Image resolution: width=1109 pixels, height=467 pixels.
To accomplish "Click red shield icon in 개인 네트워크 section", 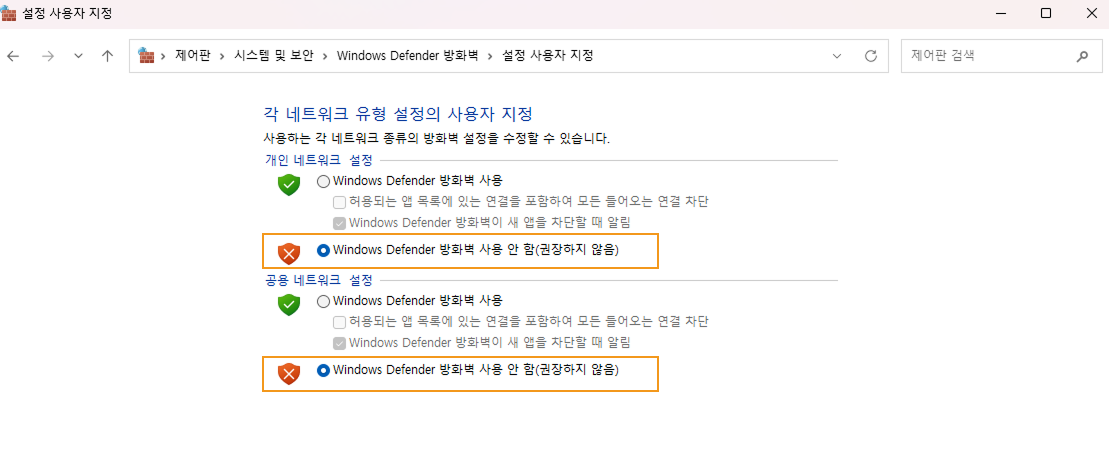I will 289,253.
